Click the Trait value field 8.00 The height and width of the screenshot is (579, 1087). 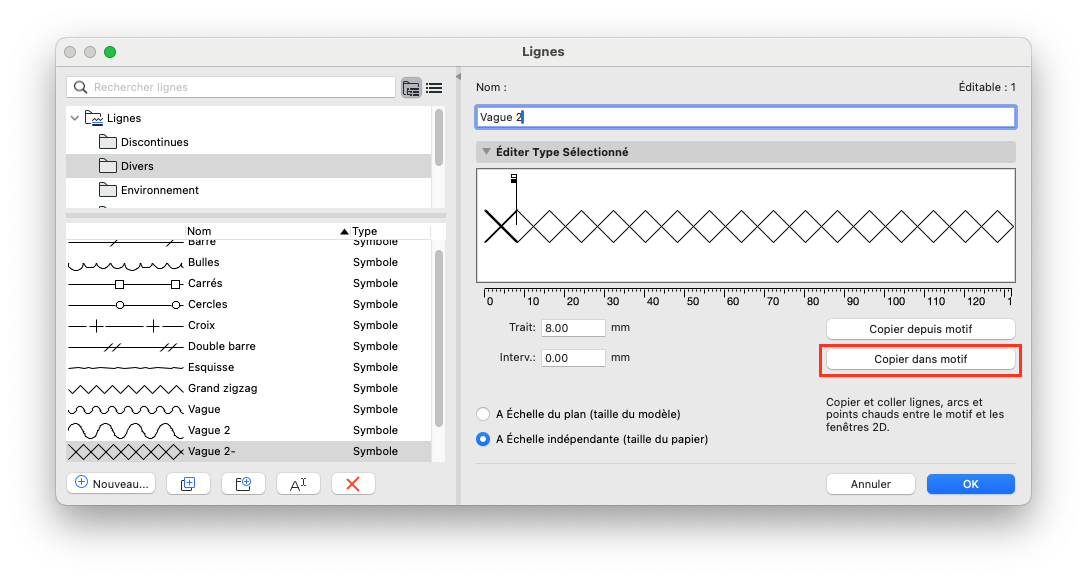click(573, 328)
